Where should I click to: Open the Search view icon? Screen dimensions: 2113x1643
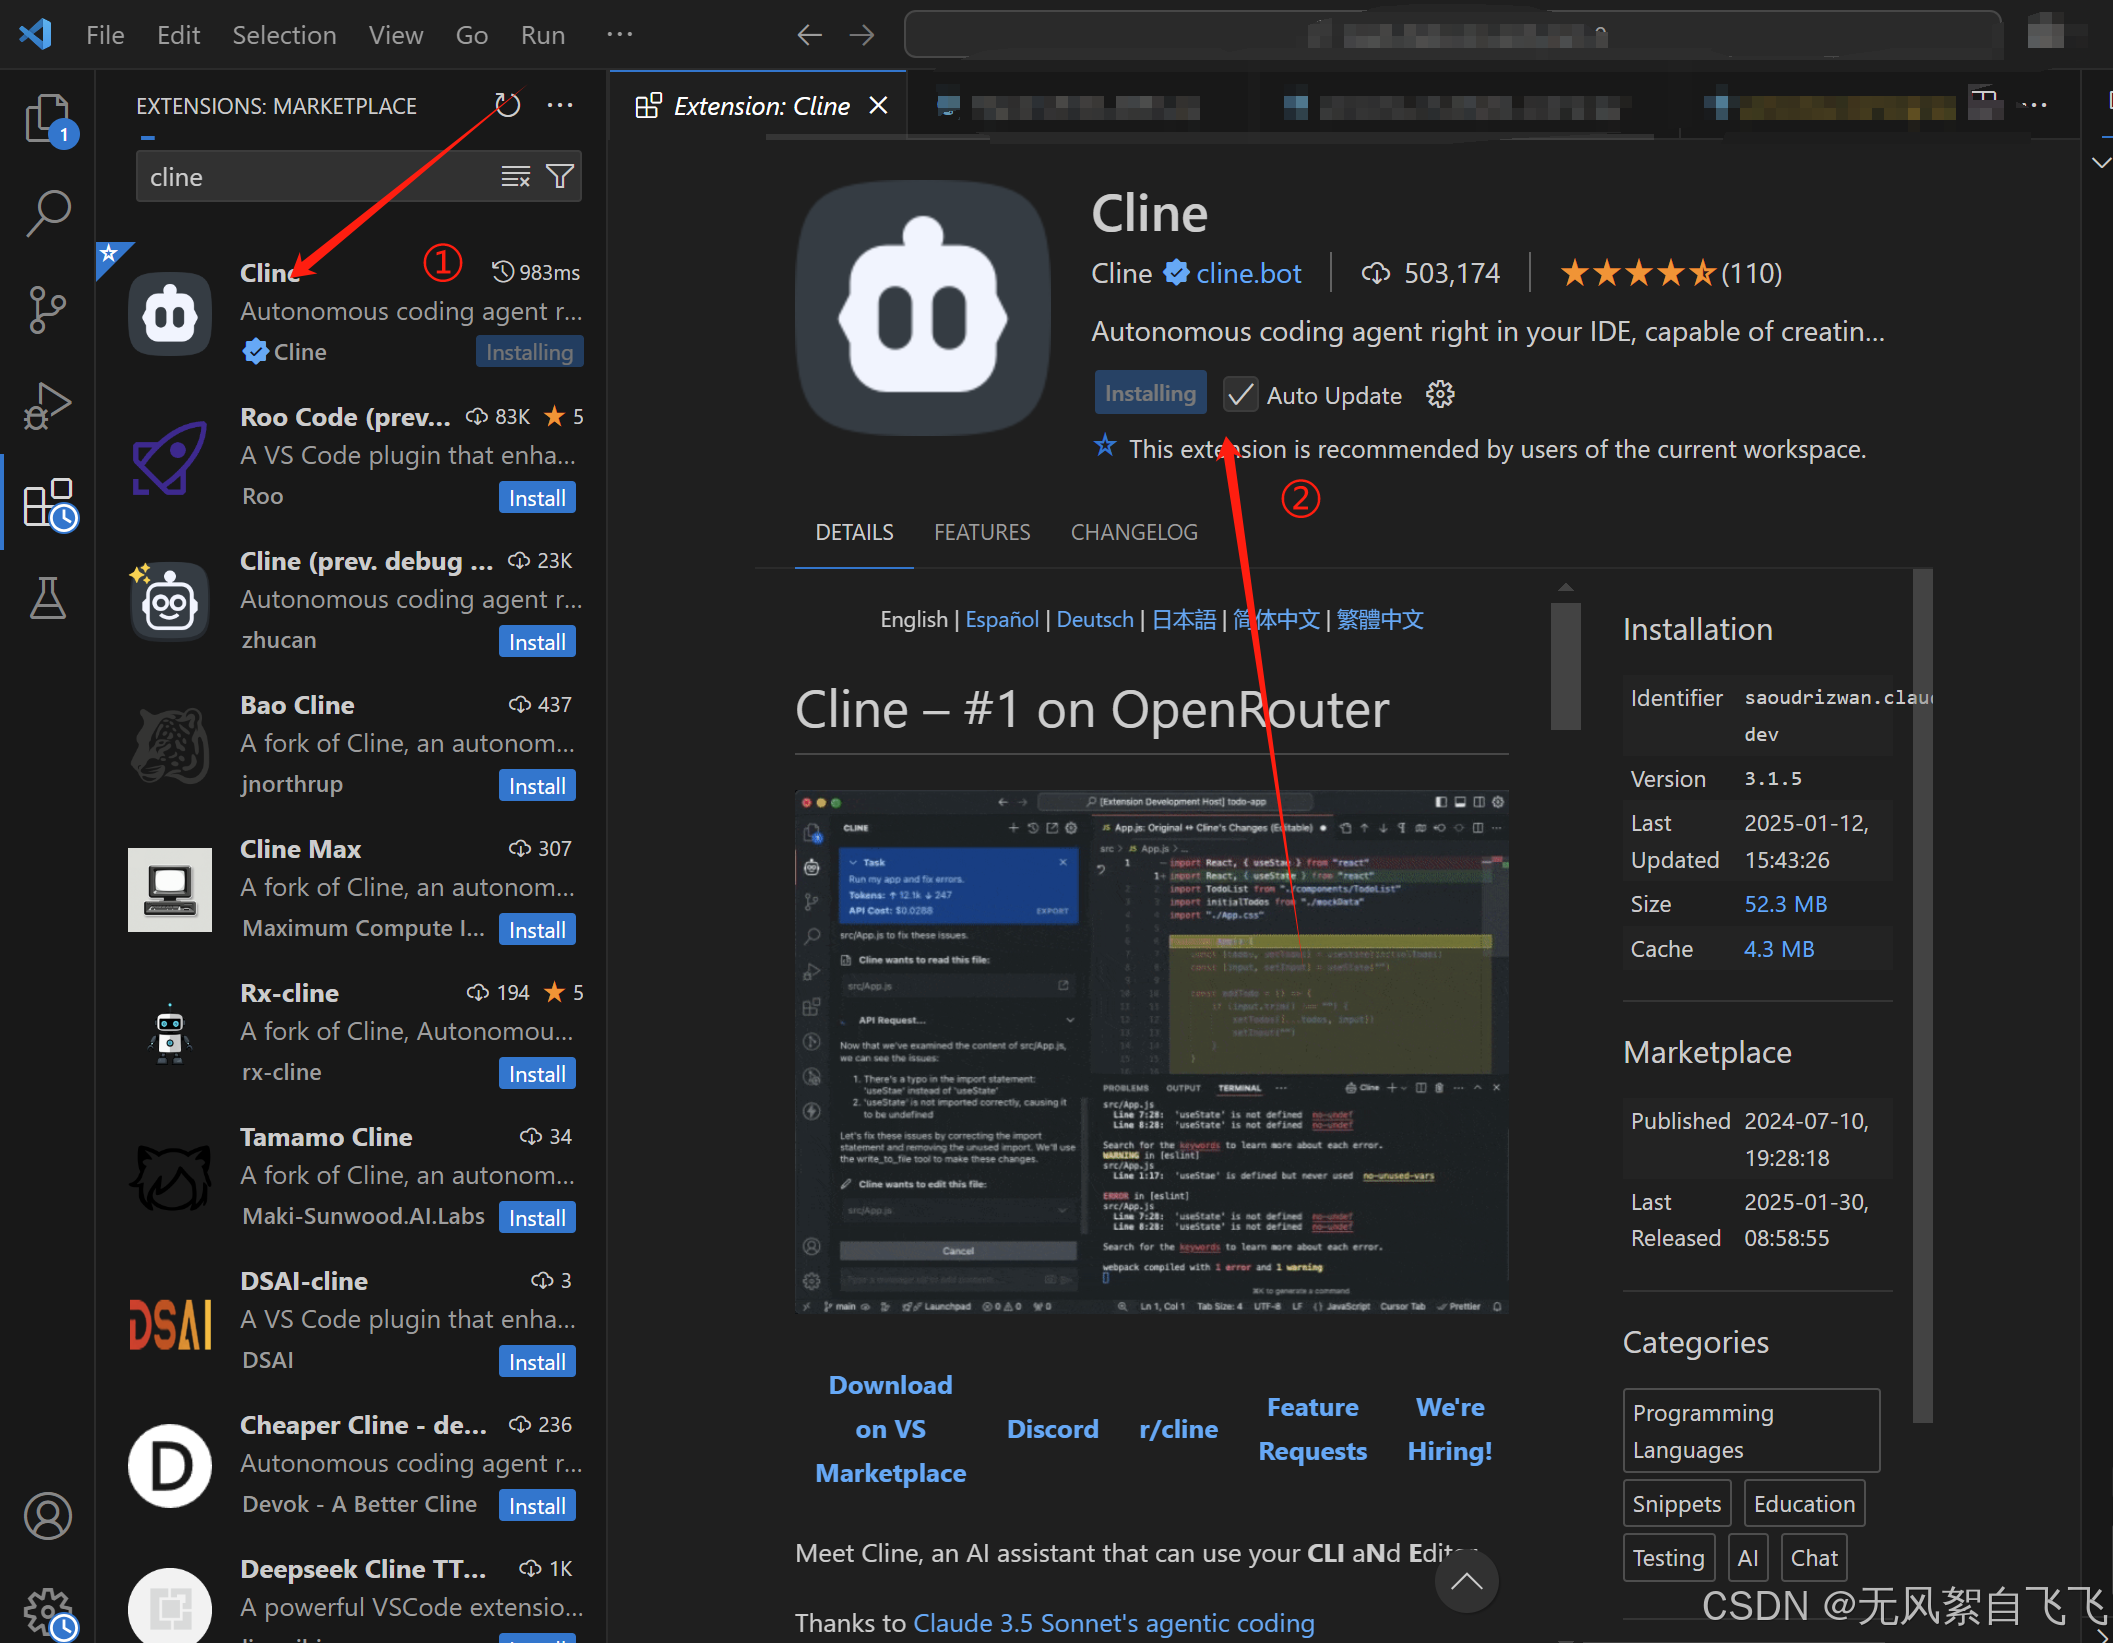coord(47,213)
